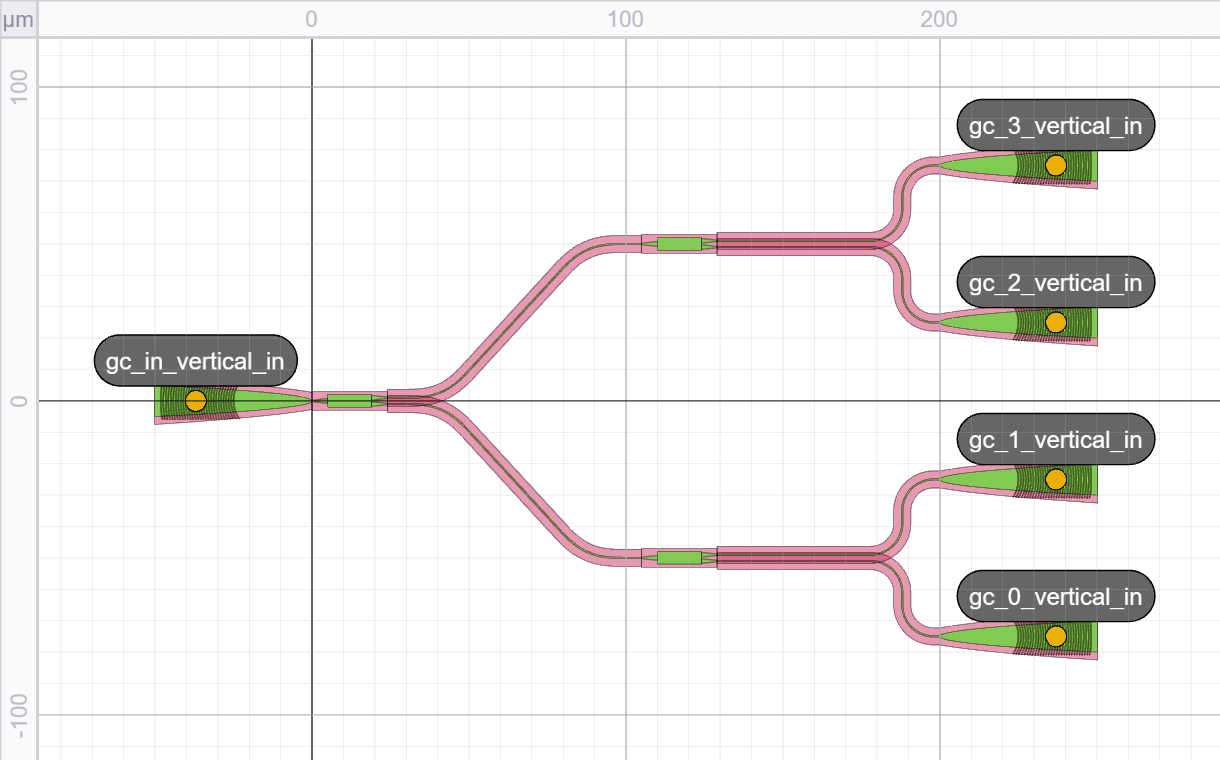Click the gc_2_vertical_in port label
This screenshot has height=760, width=1220.
[1055, 283]
